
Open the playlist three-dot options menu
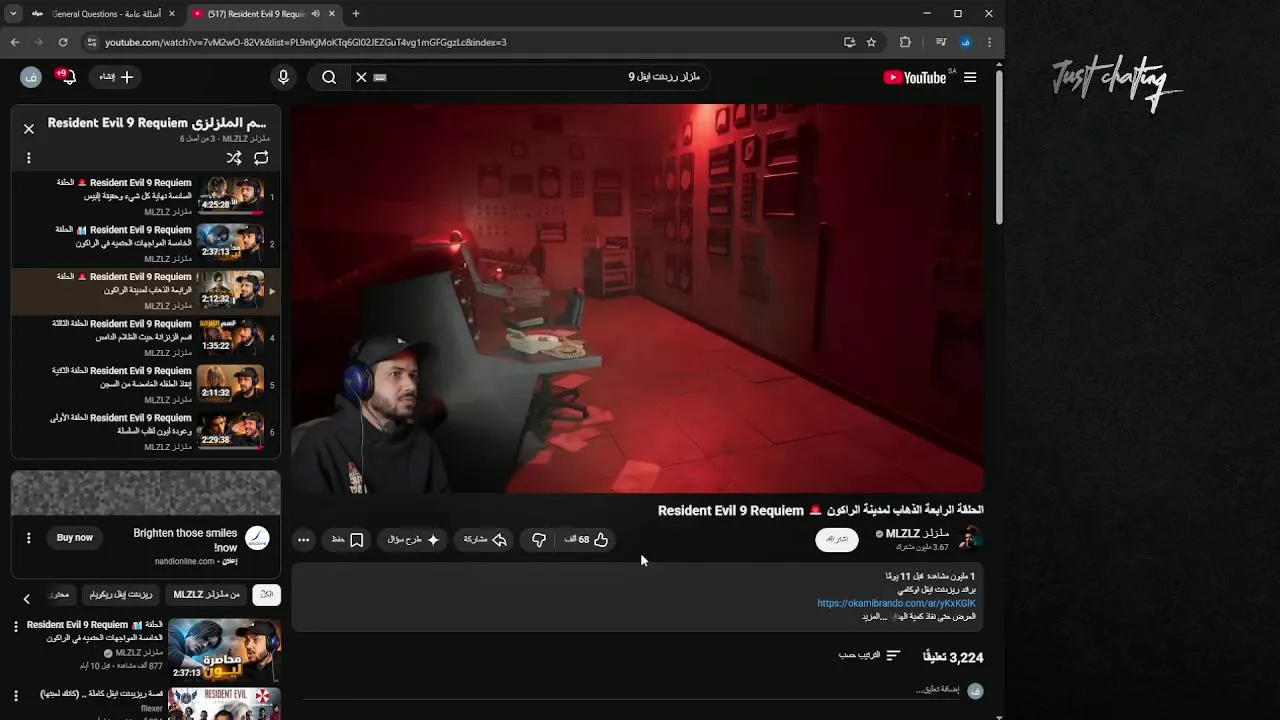point(29,158)
